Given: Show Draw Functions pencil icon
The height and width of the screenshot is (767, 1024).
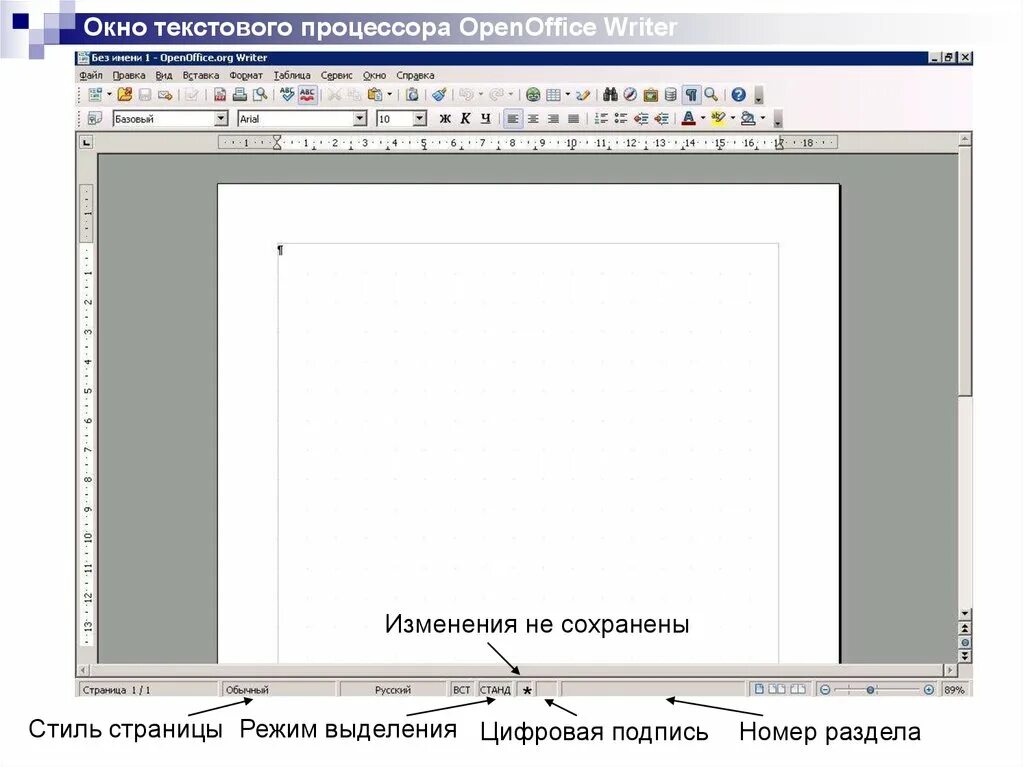Looking at the screenshot, I should pyautogui.click(x=583, y=95).
